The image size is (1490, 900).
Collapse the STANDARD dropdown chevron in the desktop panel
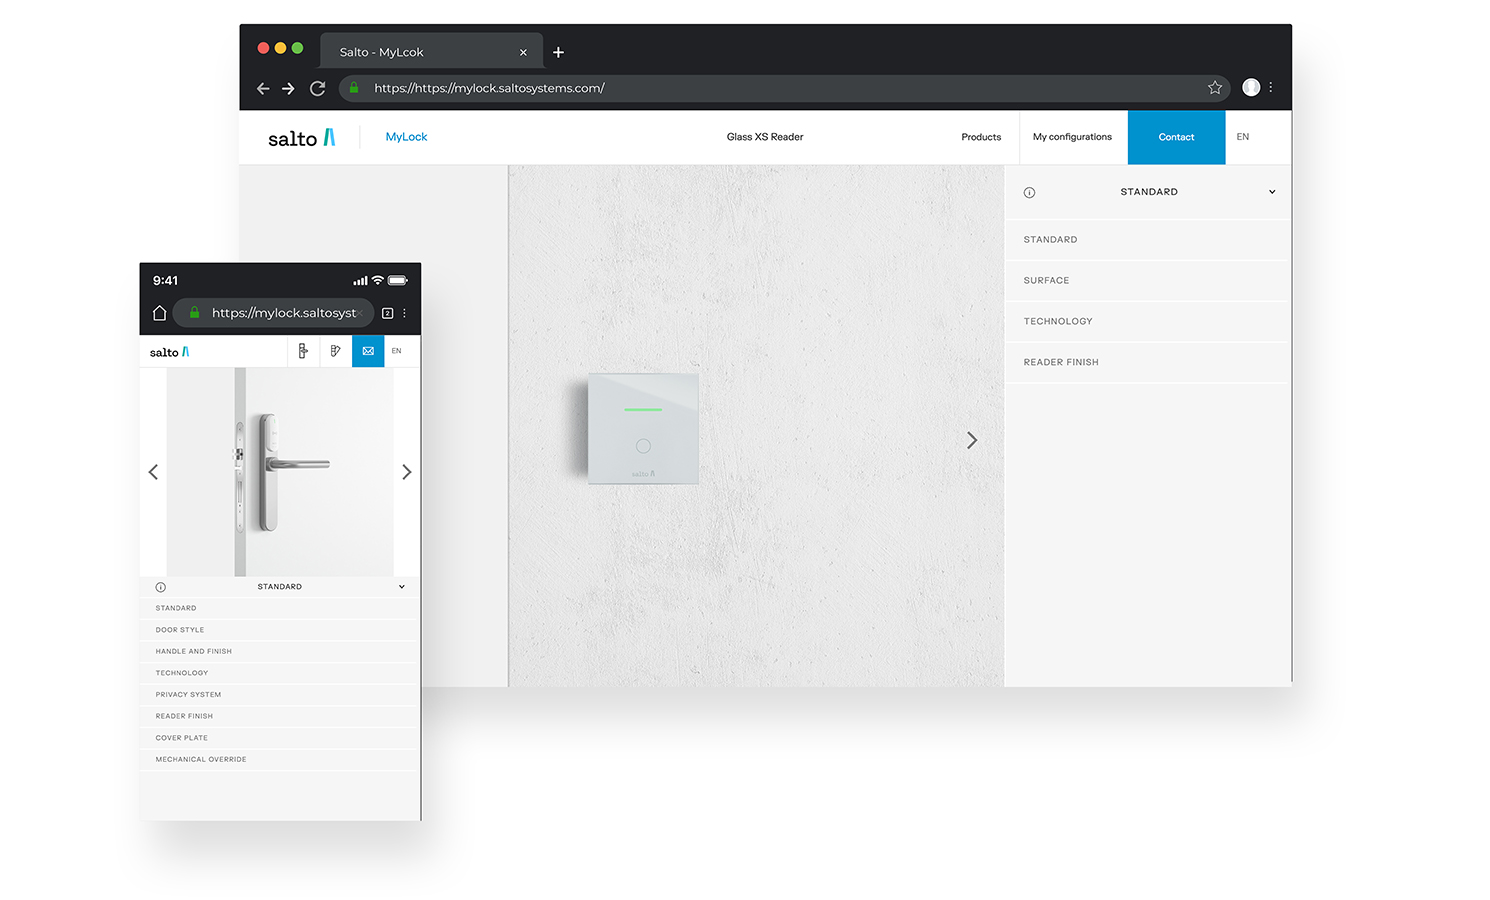[x=1272, y=192]
